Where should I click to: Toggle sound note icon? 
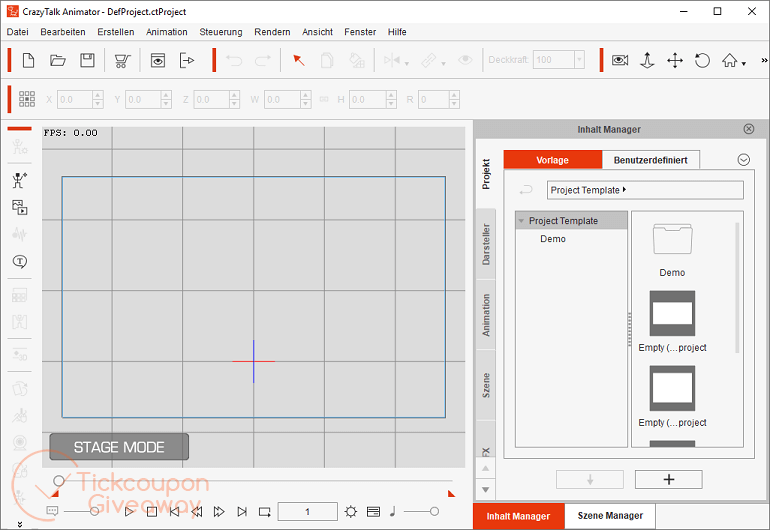(392, 512)
